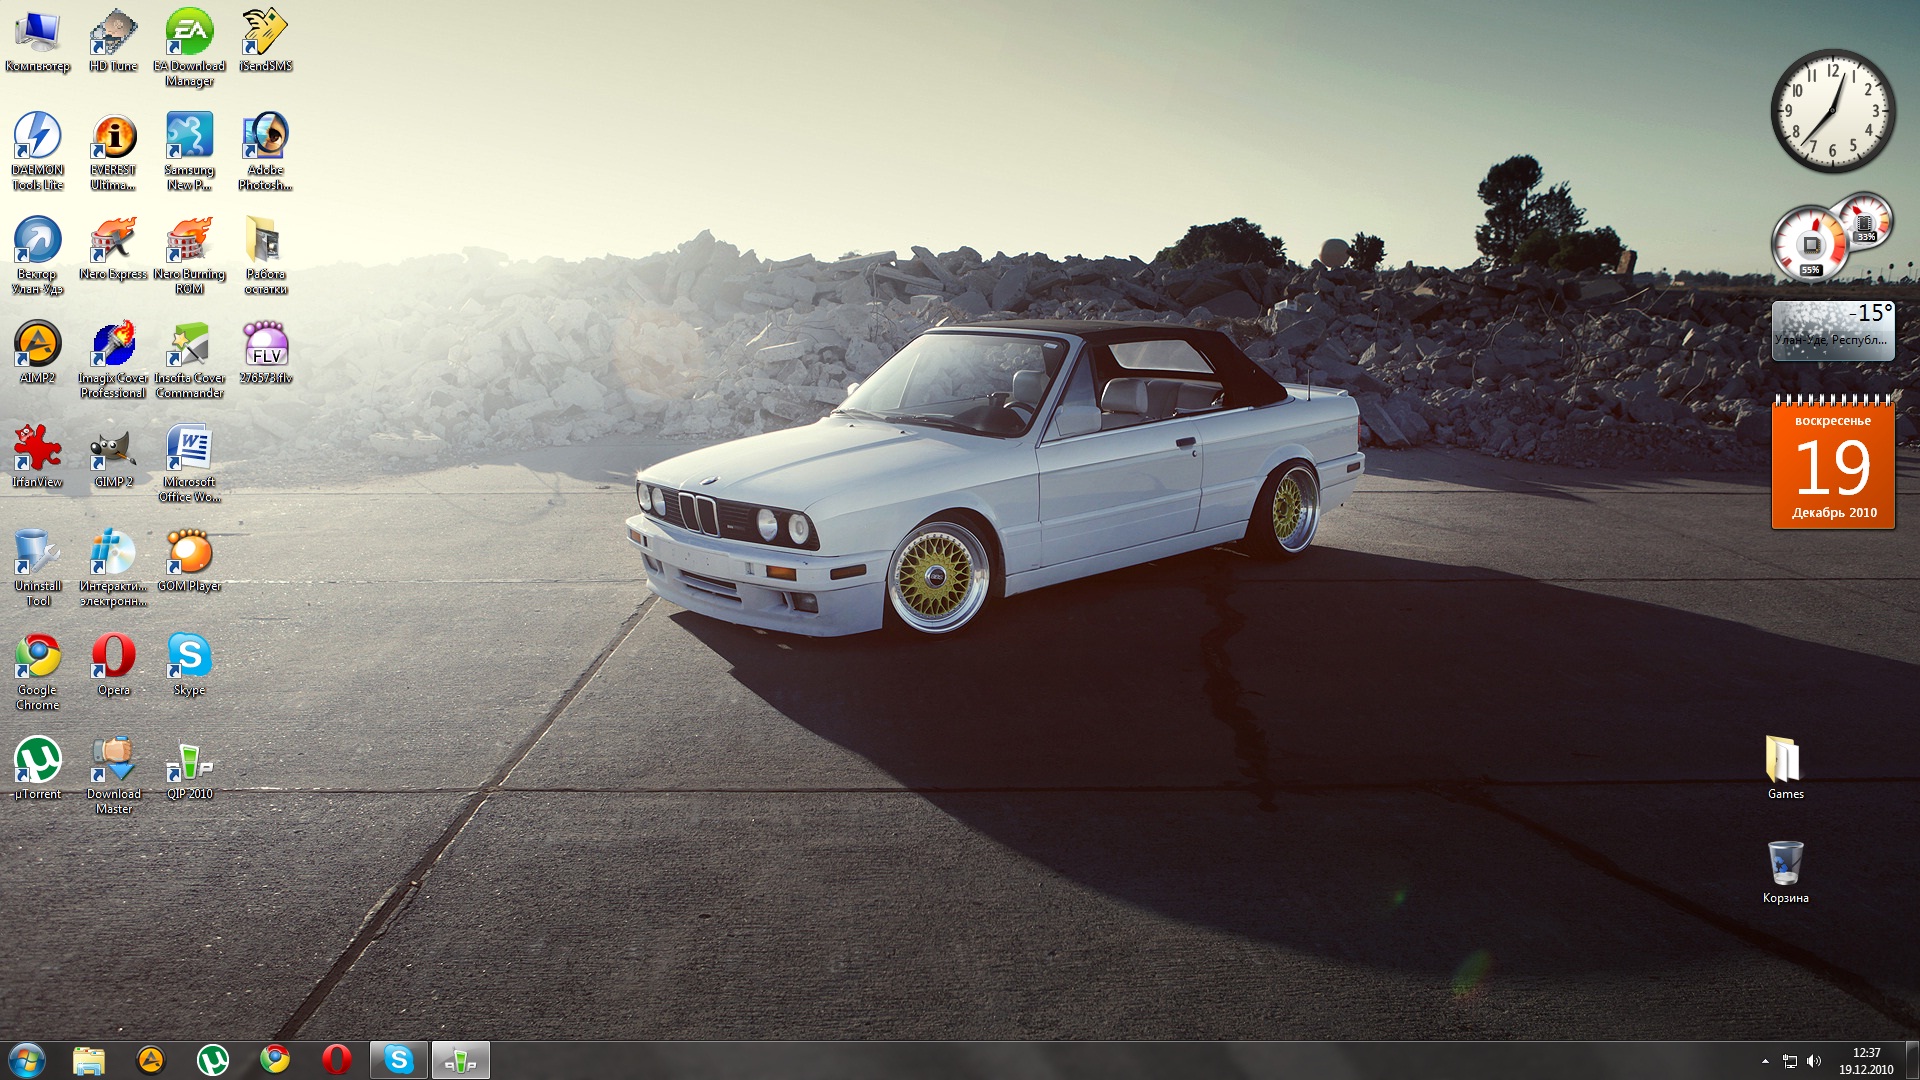1920x1080 pixels.
Task: Open Nero Burning ROM shortcut
Action: pos(189,242)
